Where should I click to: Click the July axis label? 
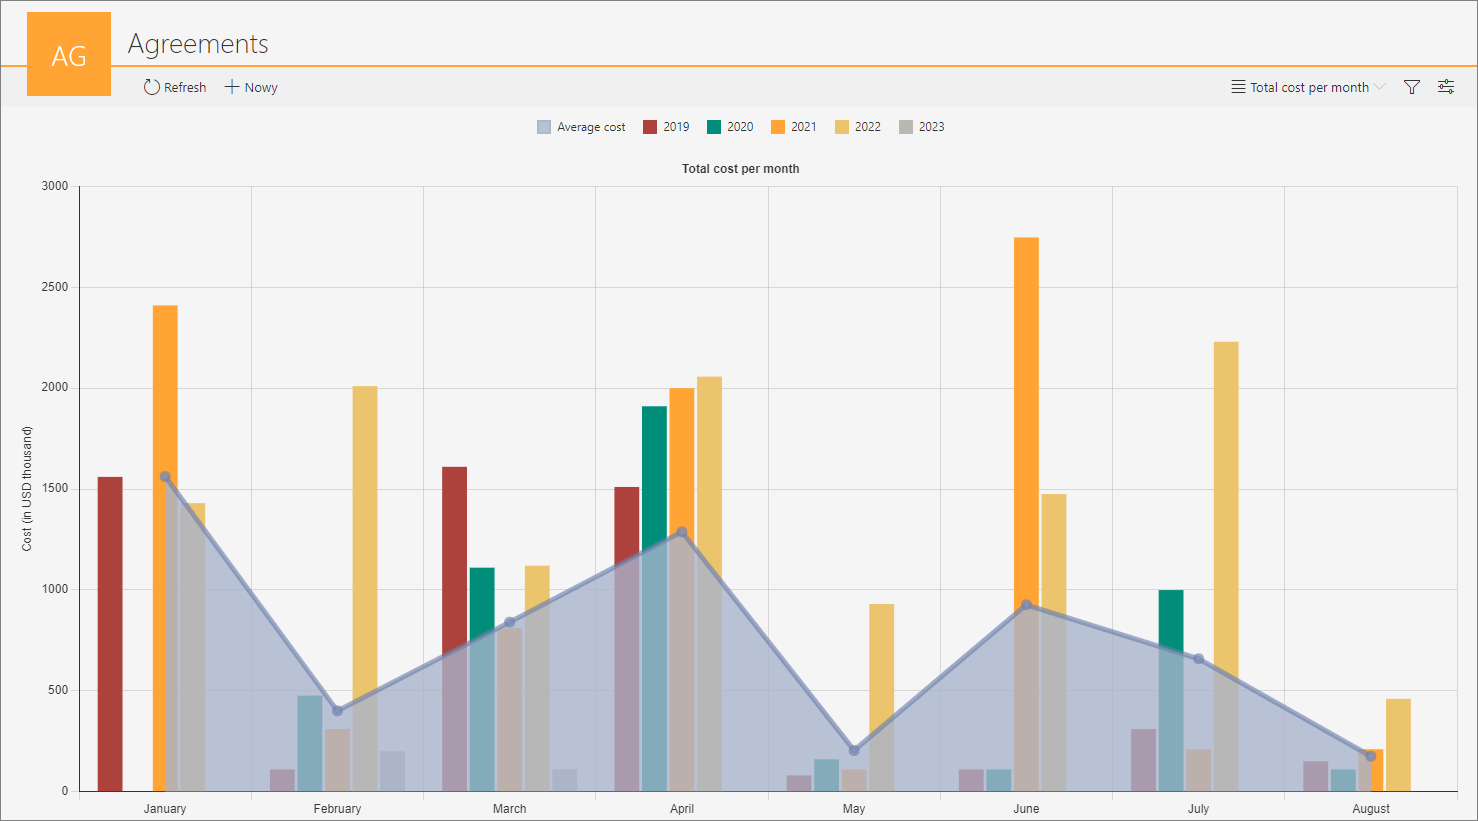point(1199,809)
